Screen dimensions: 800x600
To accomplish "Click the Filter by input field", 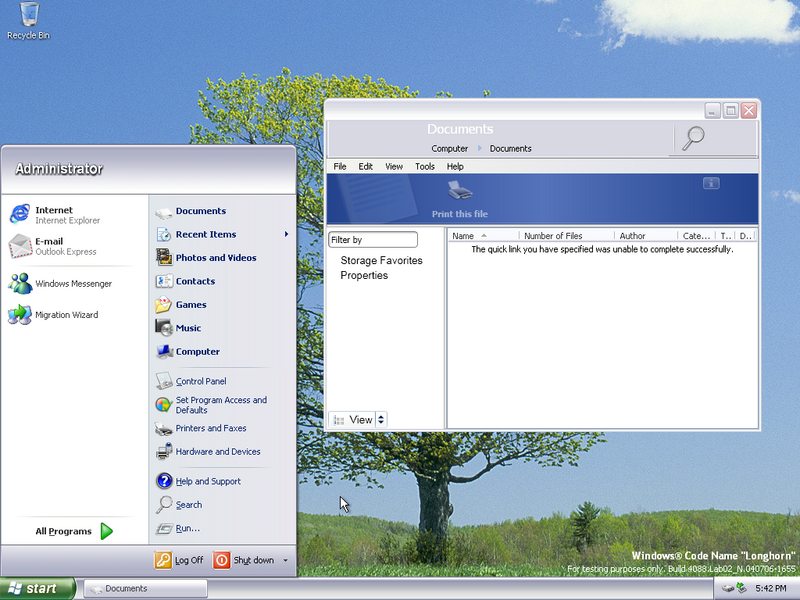I will pyautogui.click(x=373, y=240).
